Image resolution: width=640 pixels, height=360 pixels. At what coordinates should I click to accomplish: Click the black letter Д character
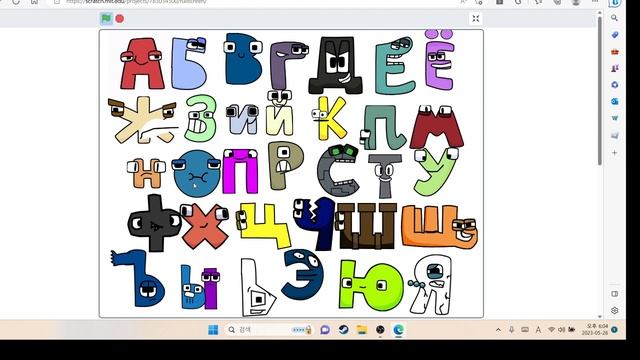[336, 65]
